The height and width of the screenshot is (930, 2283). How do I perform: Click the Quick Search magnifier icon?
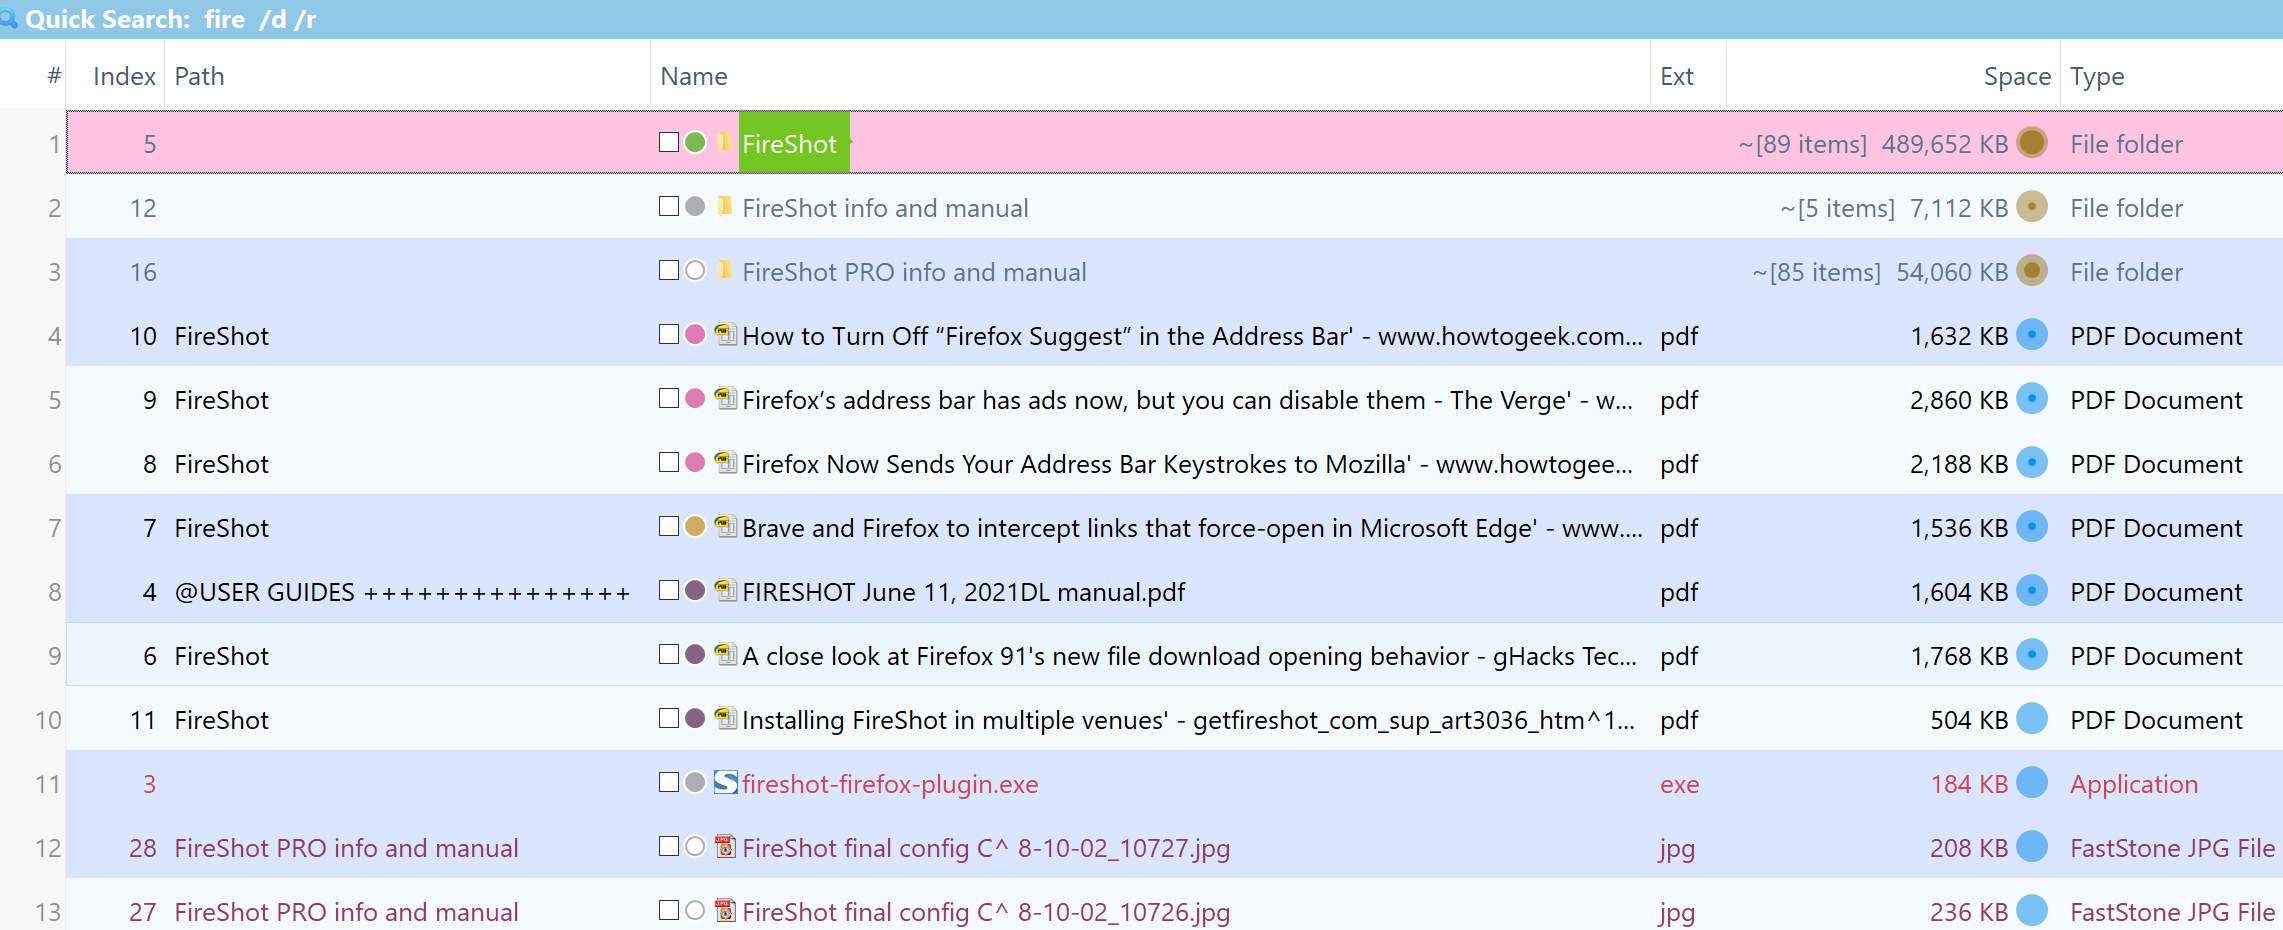8,19
